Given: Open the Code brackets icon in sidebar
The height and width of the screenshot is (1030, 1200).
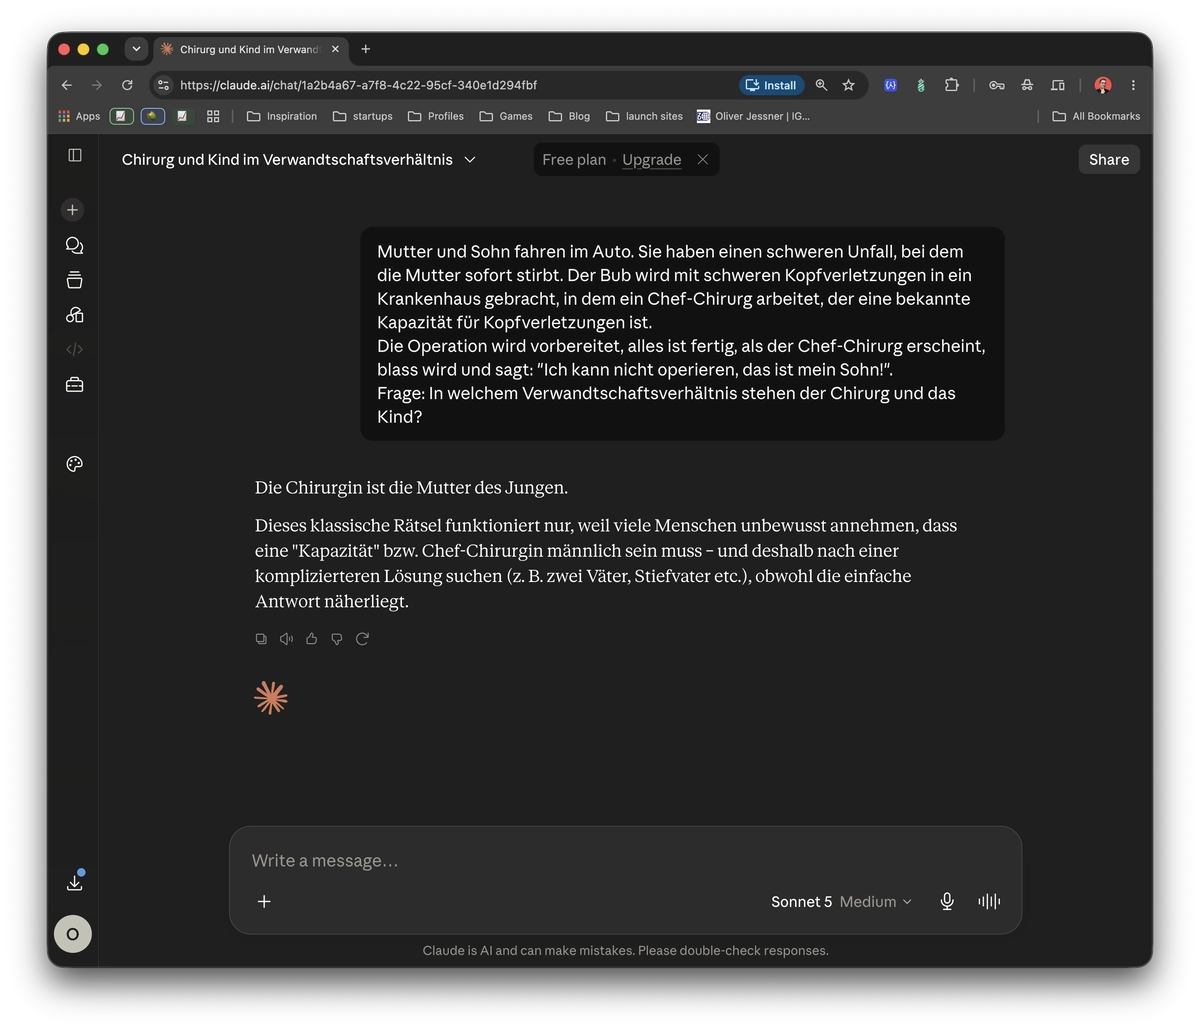Looking at the screenshot, I should tap(74, 349).
